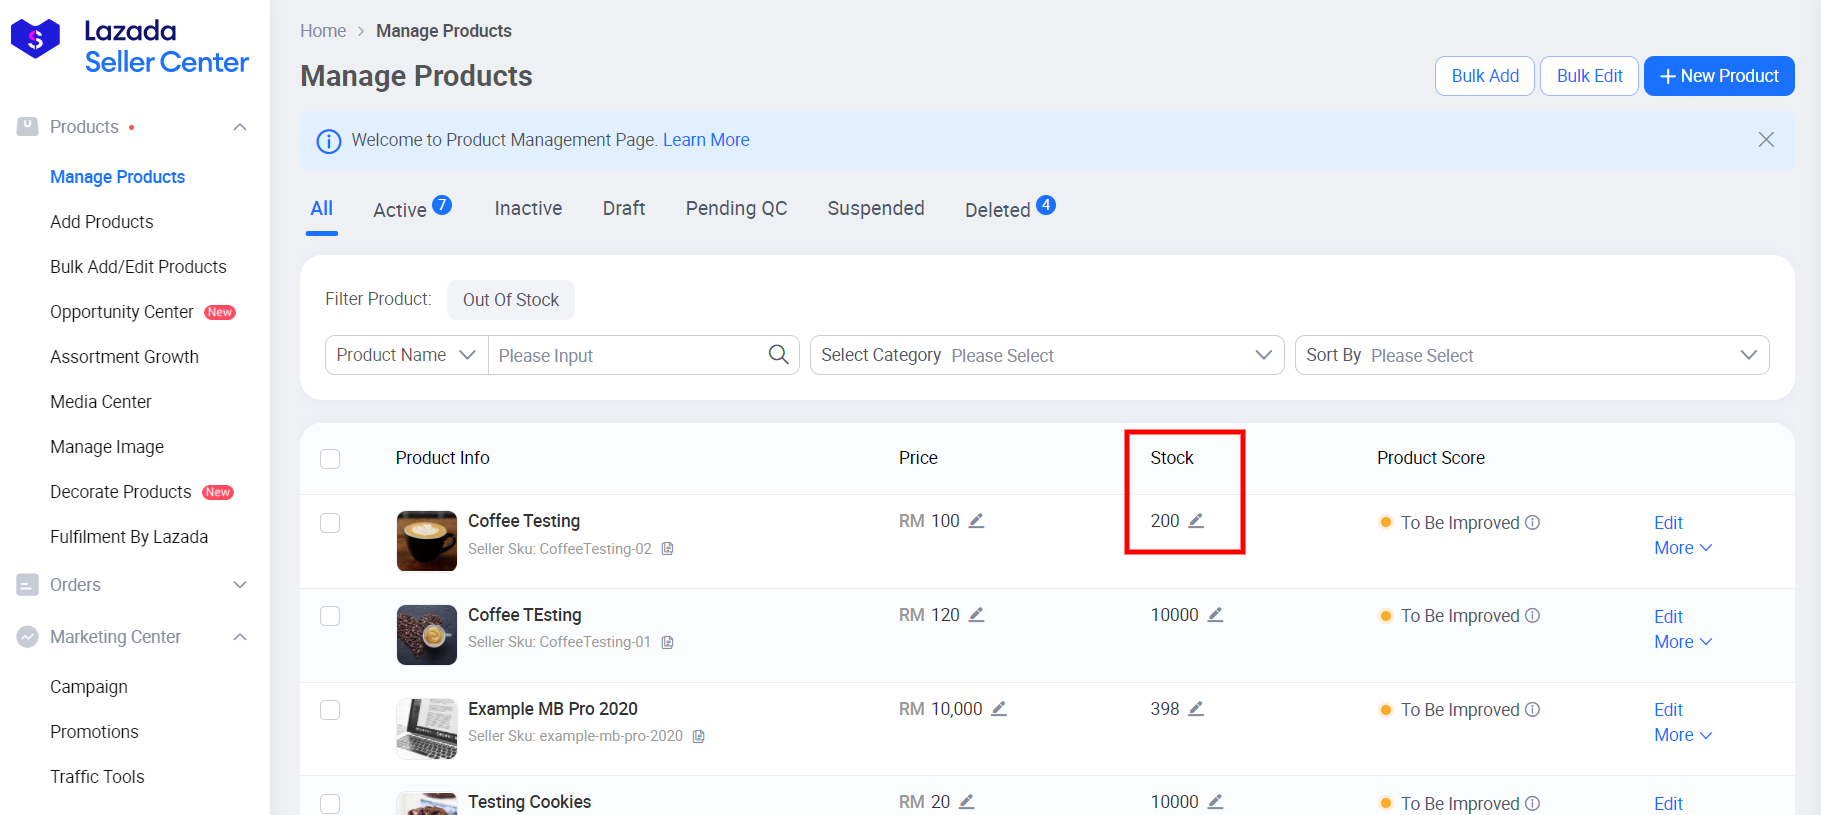This screenshot has height=815, width=1821.
Task: Click the Products section icon in sidebar
Action: pyautogui.click(x=28, y=127)
